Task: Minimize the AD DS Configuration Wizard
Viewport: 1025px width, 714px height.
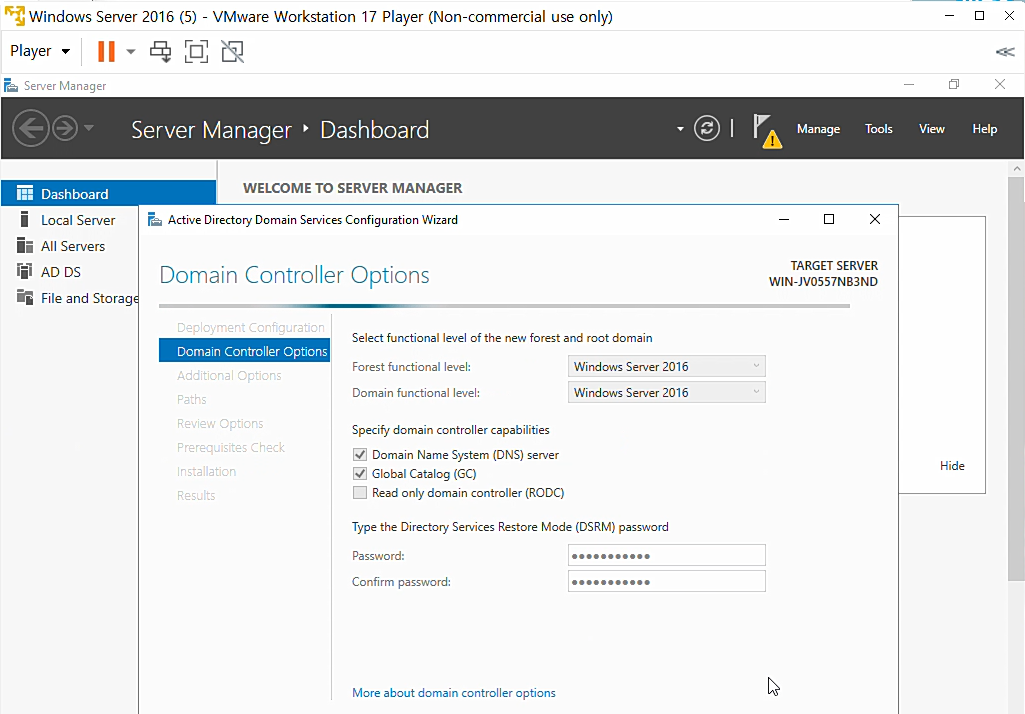Action: [x=784, y=219]
